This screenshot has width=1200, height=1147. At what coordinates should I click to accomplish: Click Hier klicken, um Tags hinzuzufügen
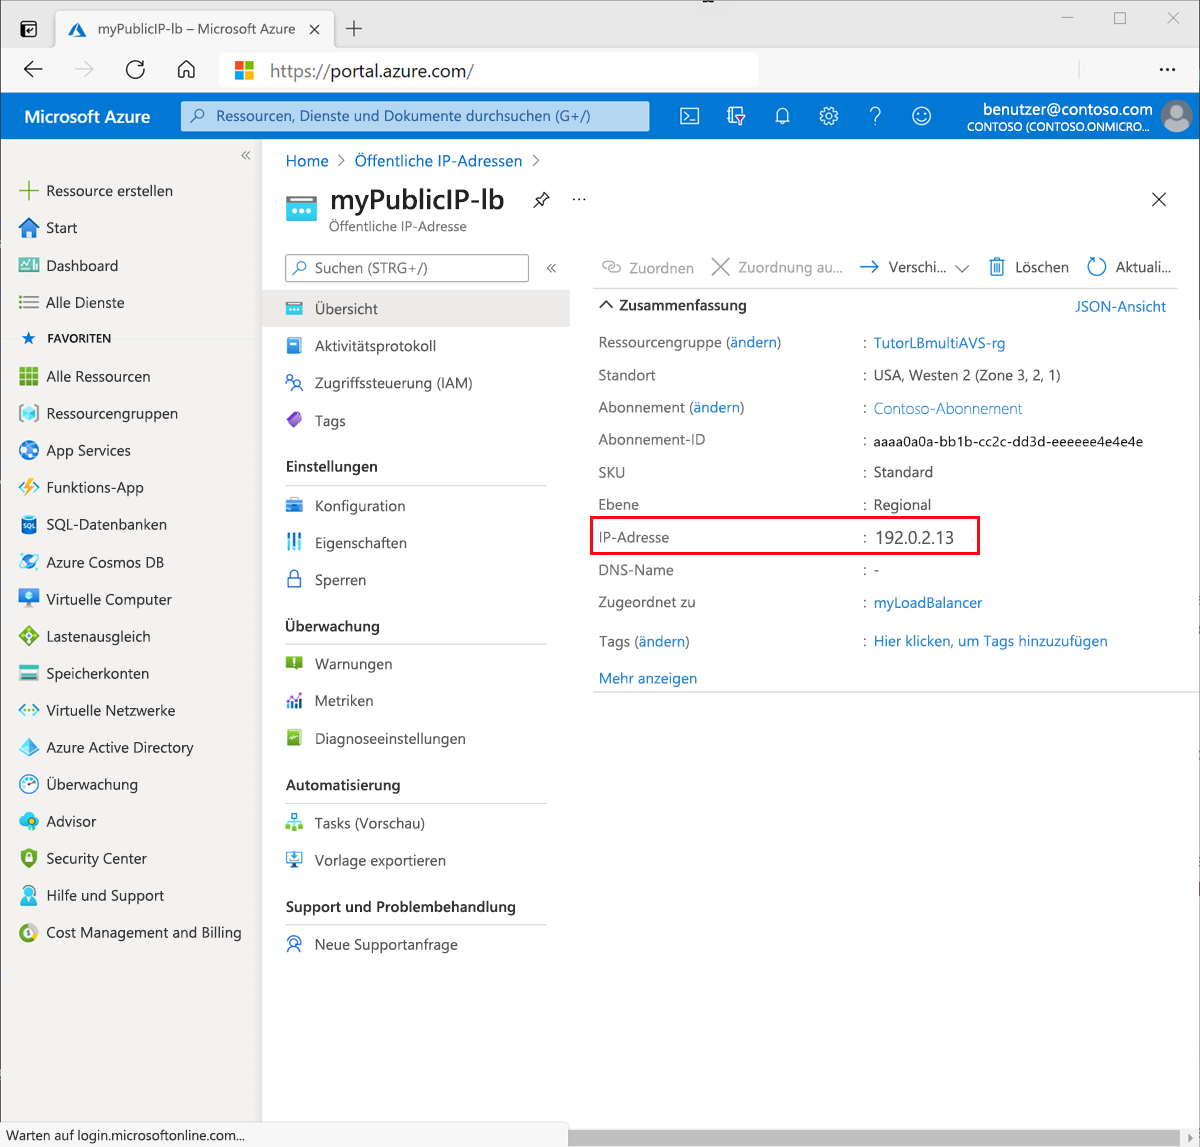[x=991, y=641]
